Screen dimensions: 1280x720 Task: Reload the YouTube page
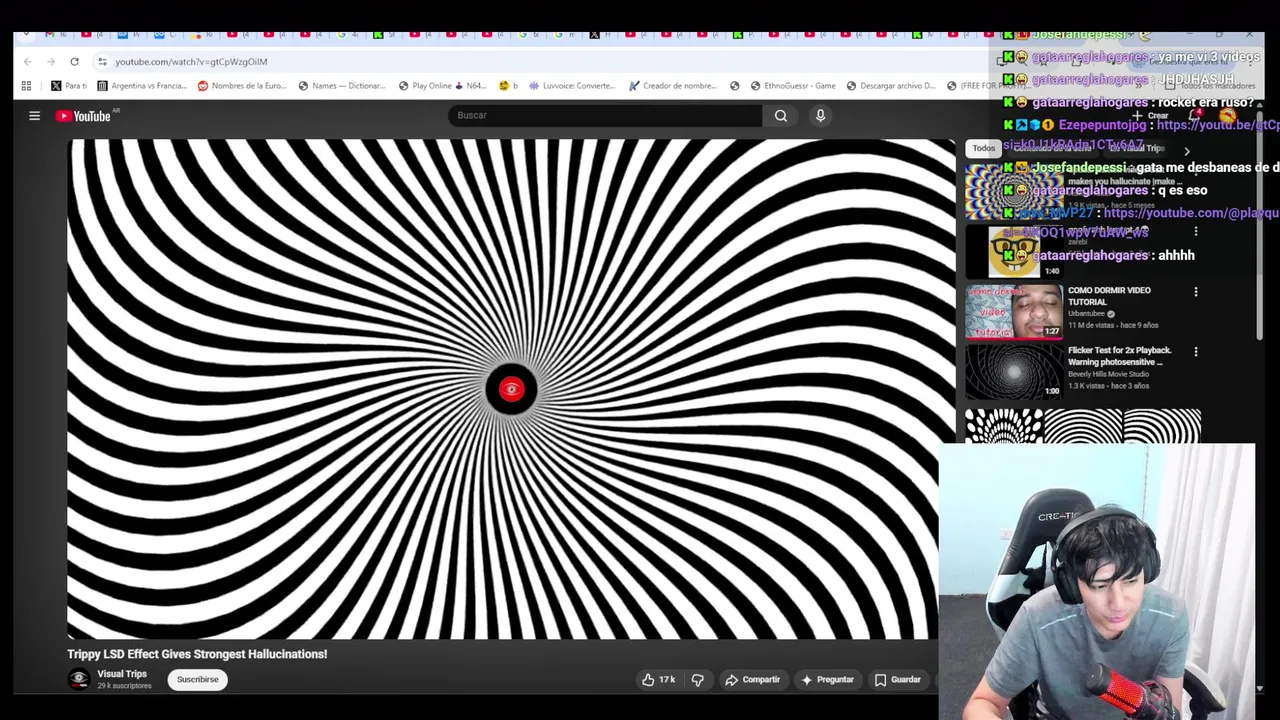click(74, 61)
